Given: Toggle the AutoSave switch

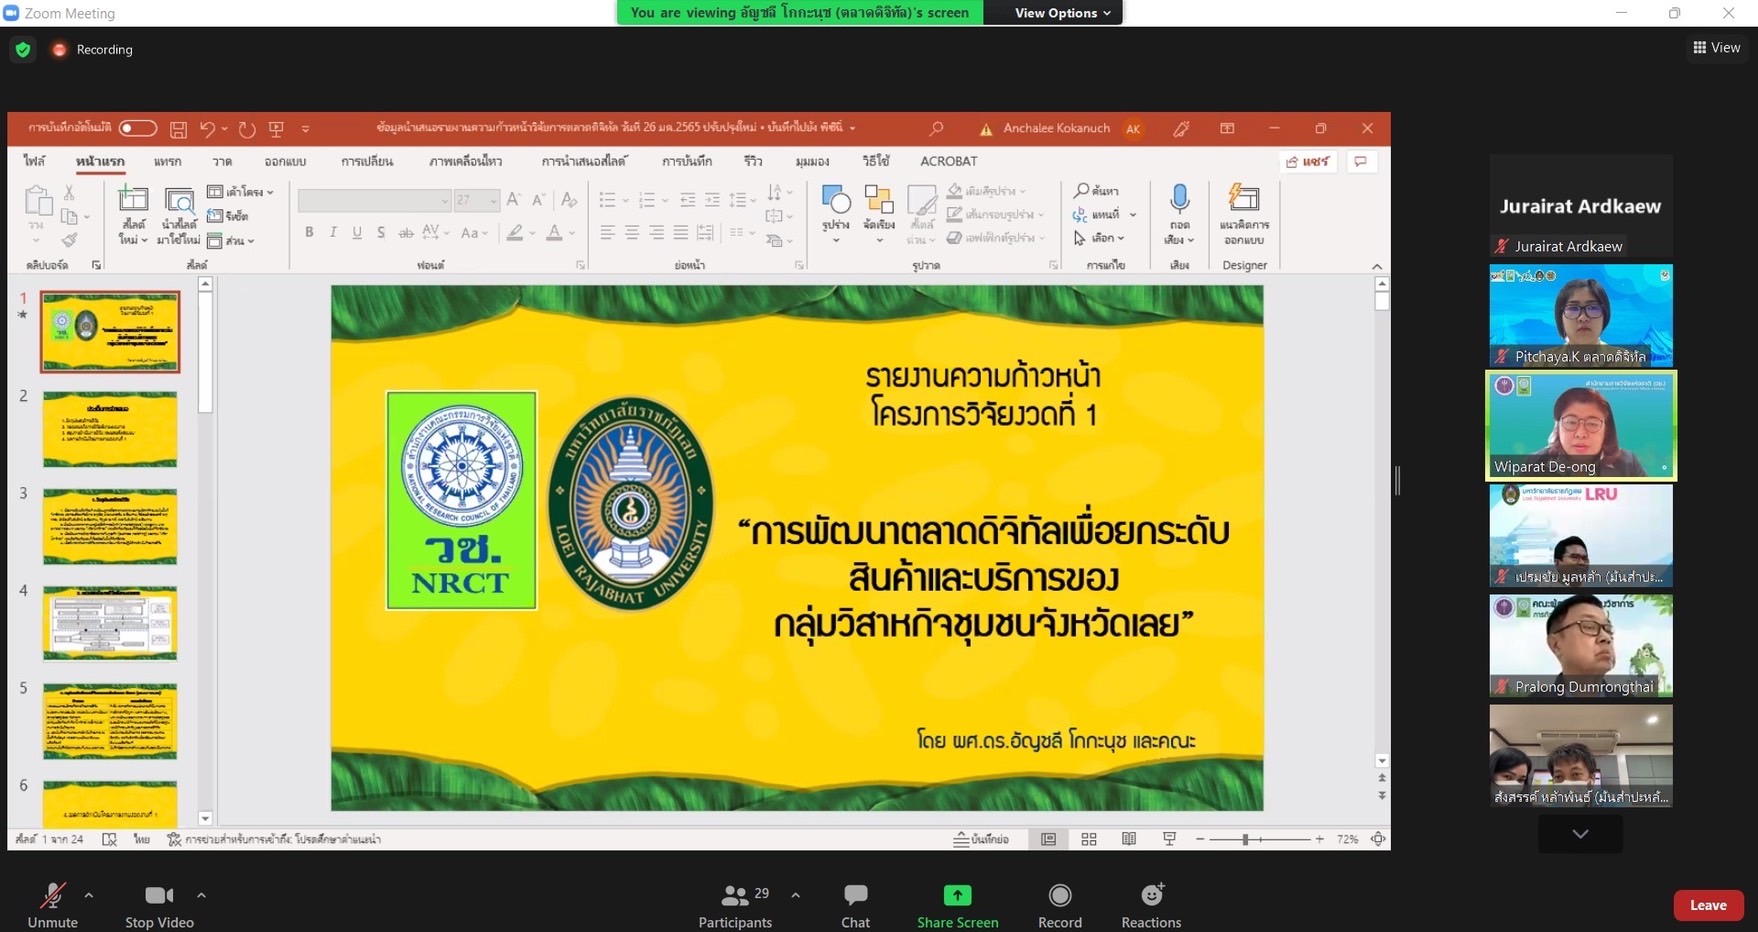Looking at the screenshot, I should coord(137,128).
